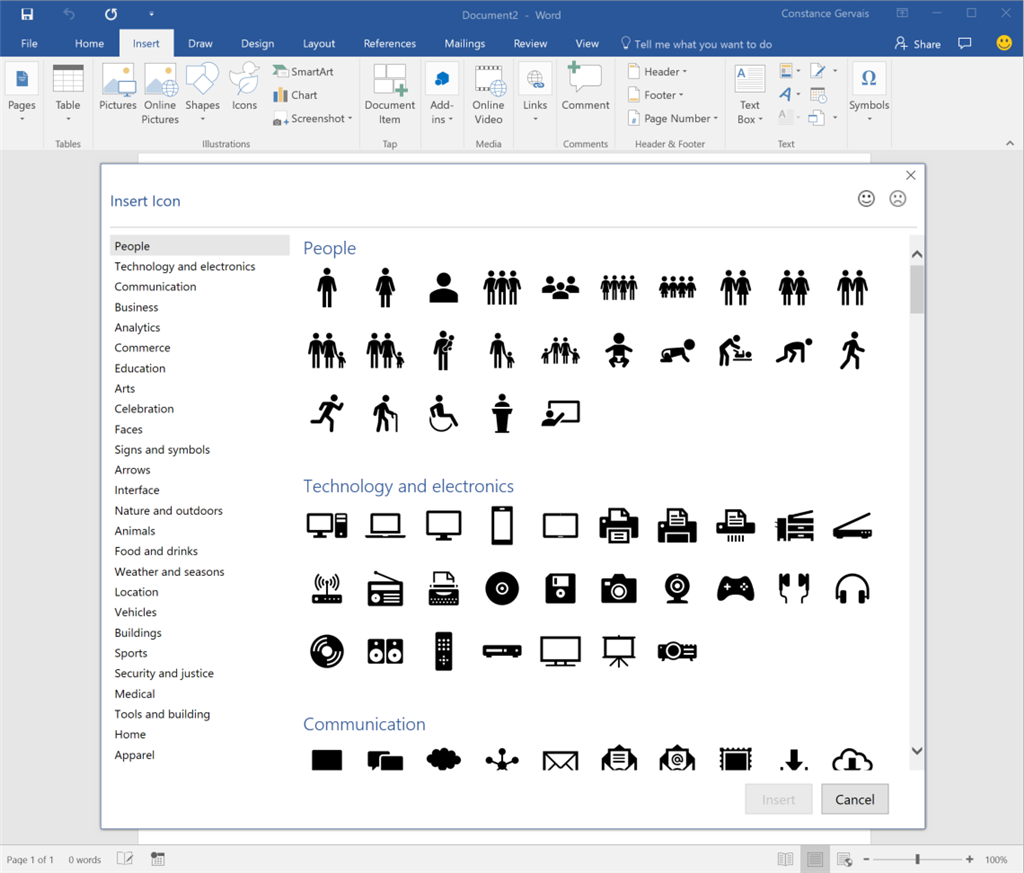The width and height of the screenshot is (1024, 873).
Task: Switch to Print Layout view in status bar
Action: click(x=815, y=859)
